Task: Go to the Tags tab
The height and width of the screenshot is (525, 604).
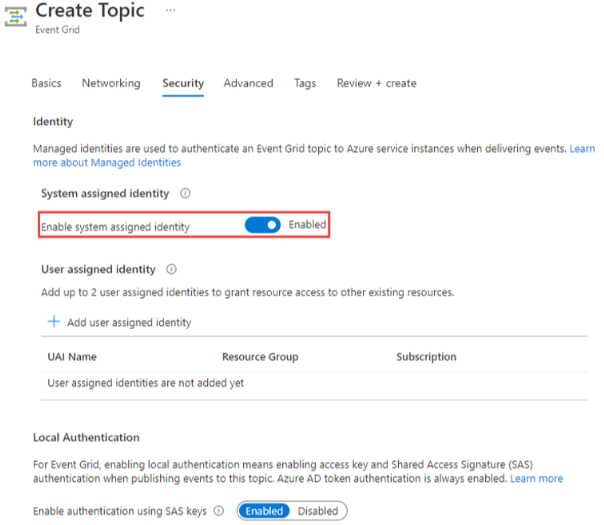Action: (x=305, y=83)
